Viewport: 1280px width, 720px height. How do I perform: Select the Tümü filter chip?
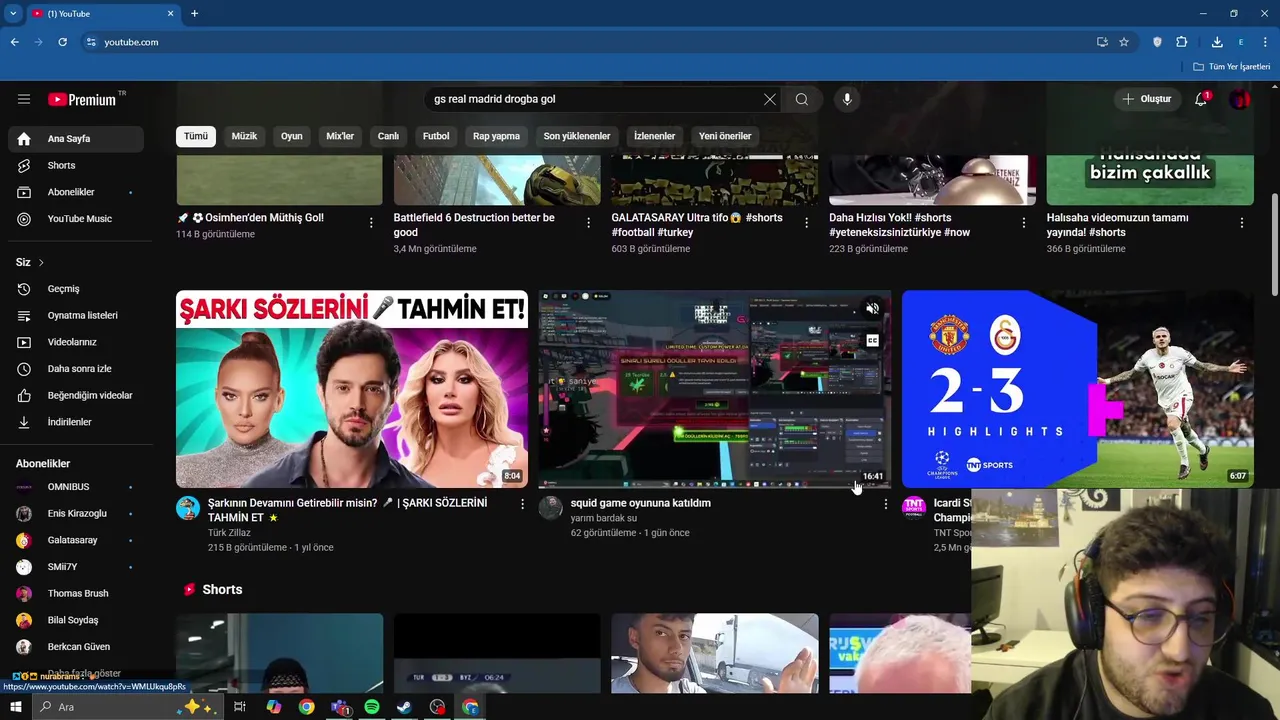196,136
